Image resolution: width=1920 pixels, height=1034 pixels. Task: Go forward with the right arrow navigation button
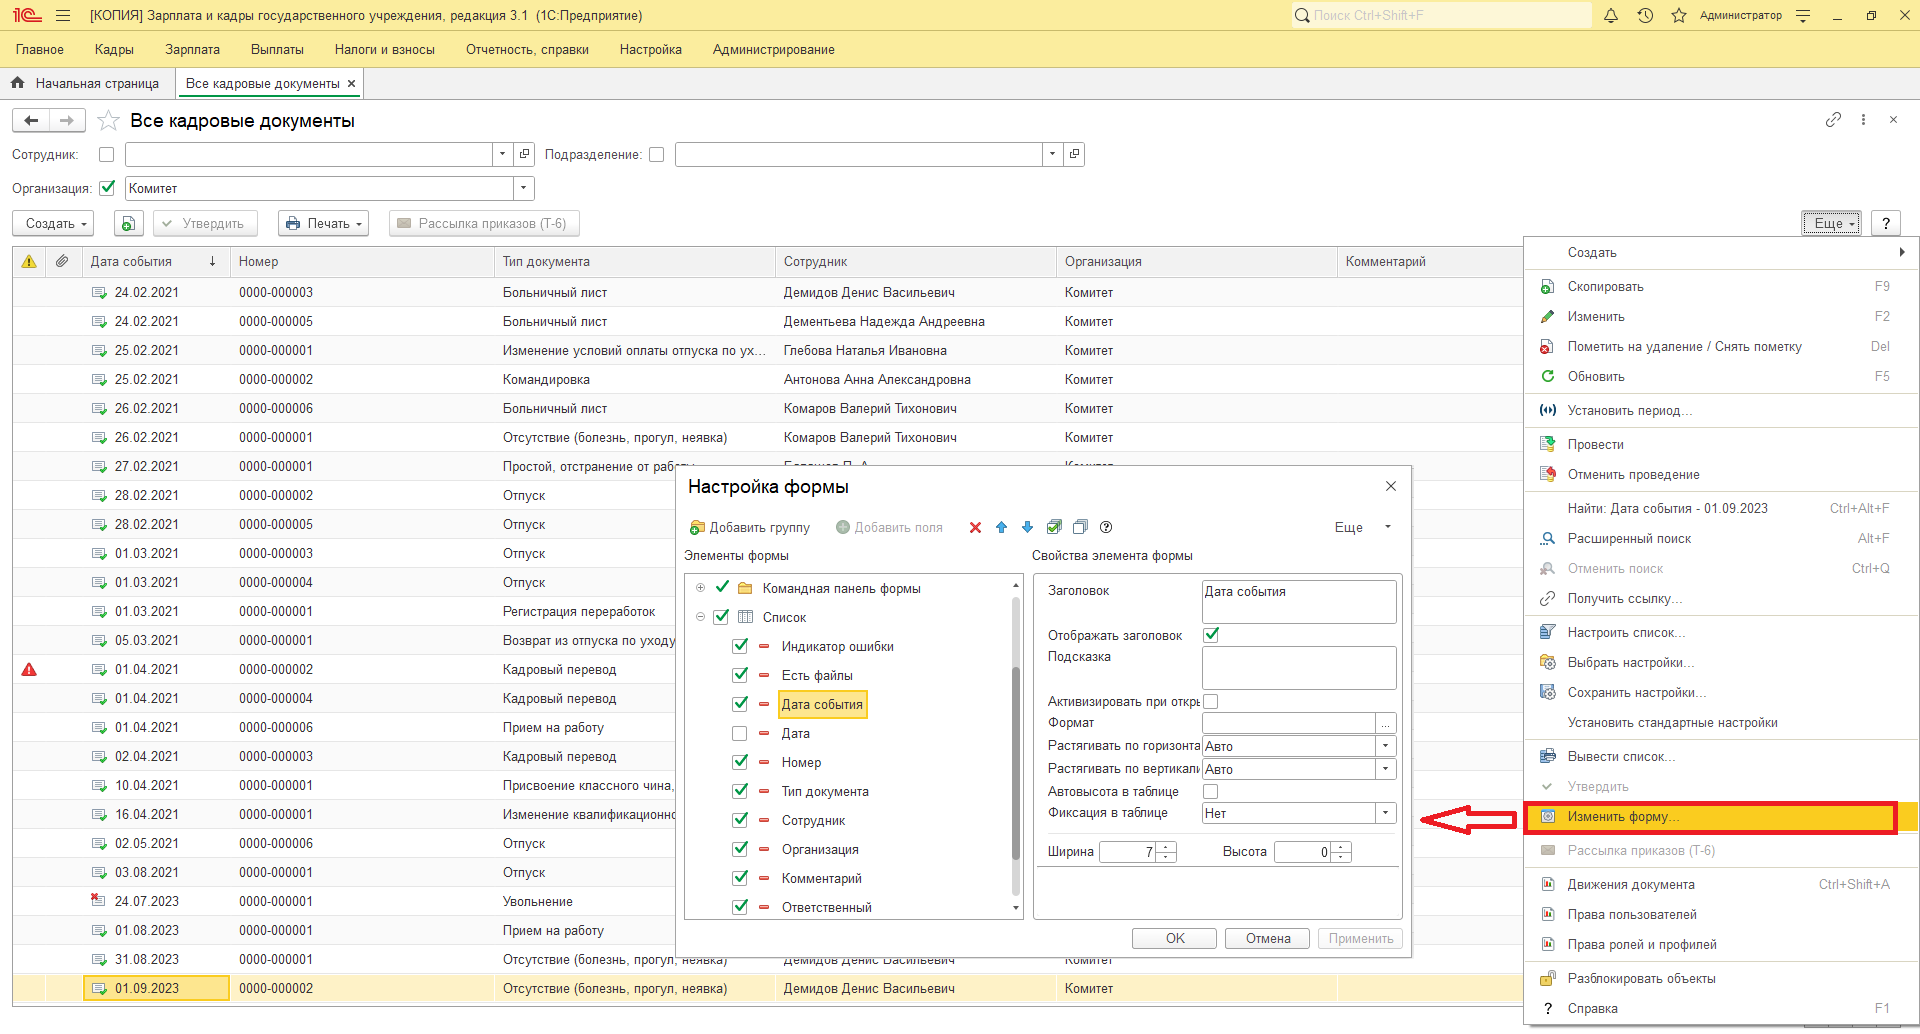(x=67, y=121)
